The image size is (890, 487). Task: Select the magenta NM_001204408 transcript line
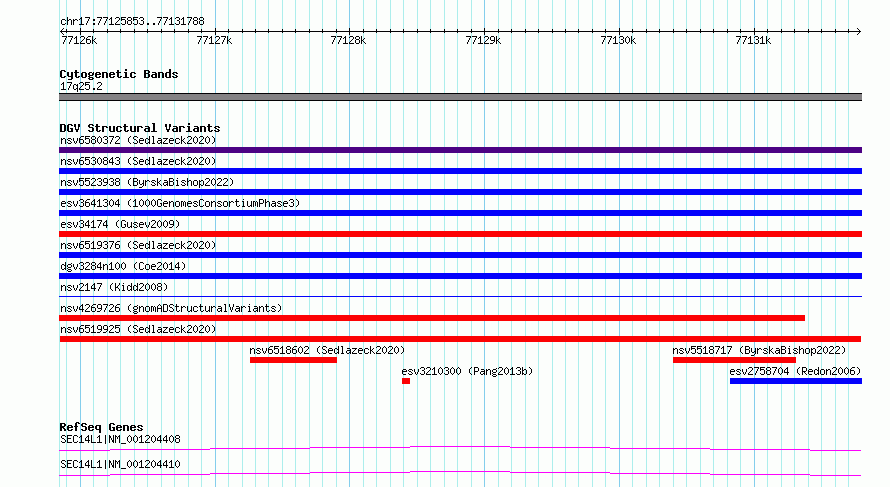(460, 449)
